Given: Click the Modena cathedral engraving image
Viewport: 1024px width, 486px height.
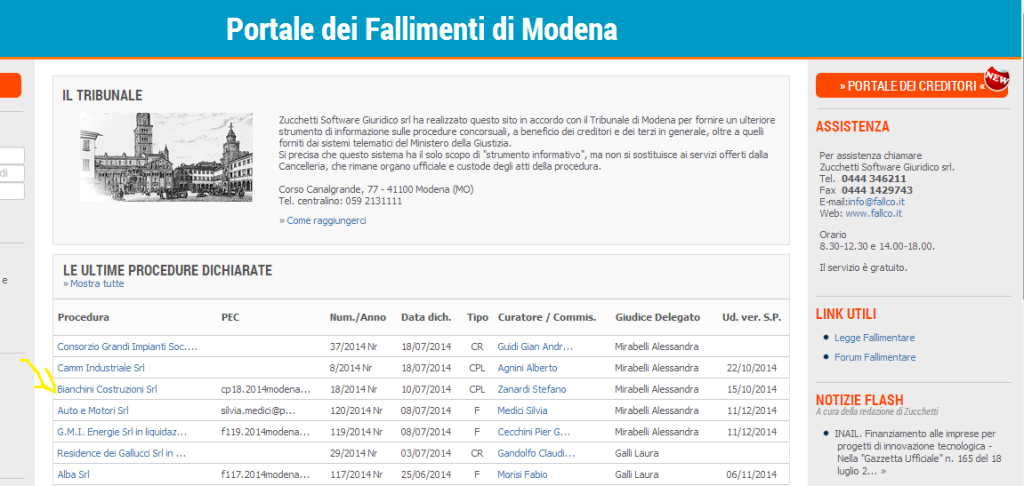Looking at the screenshot, I should coord(167,157).
